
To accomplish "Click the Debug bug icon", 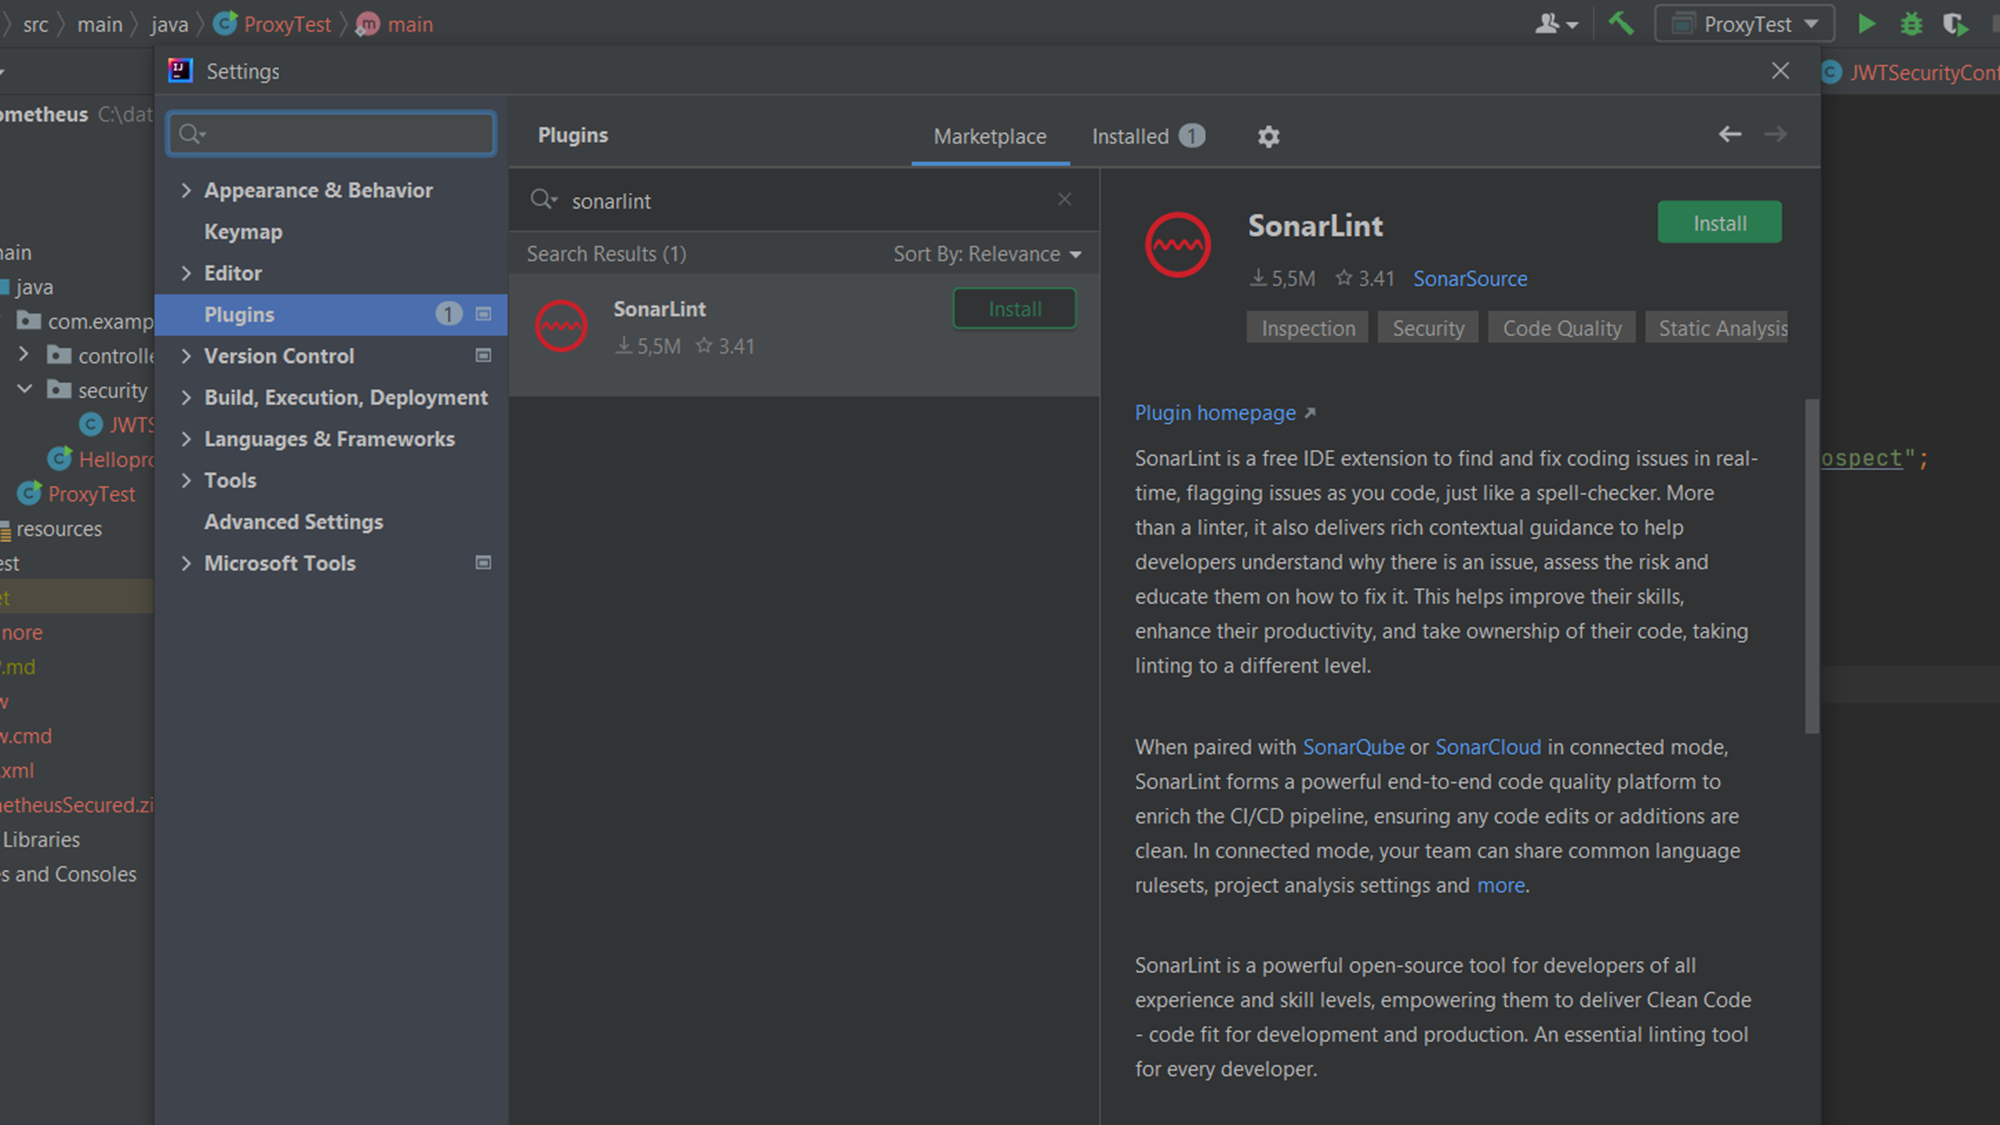I will pos(1911,23).
